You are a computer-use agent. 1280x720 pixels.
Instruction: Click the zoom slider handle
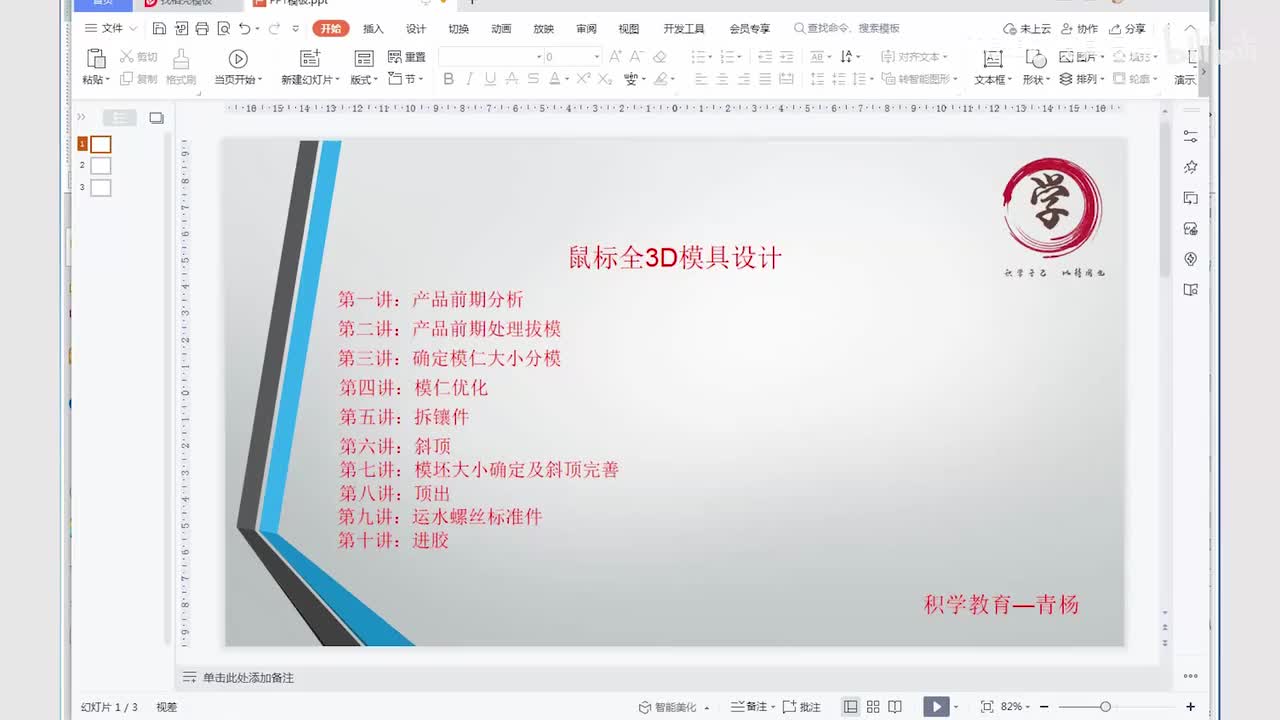(1105, 706)
